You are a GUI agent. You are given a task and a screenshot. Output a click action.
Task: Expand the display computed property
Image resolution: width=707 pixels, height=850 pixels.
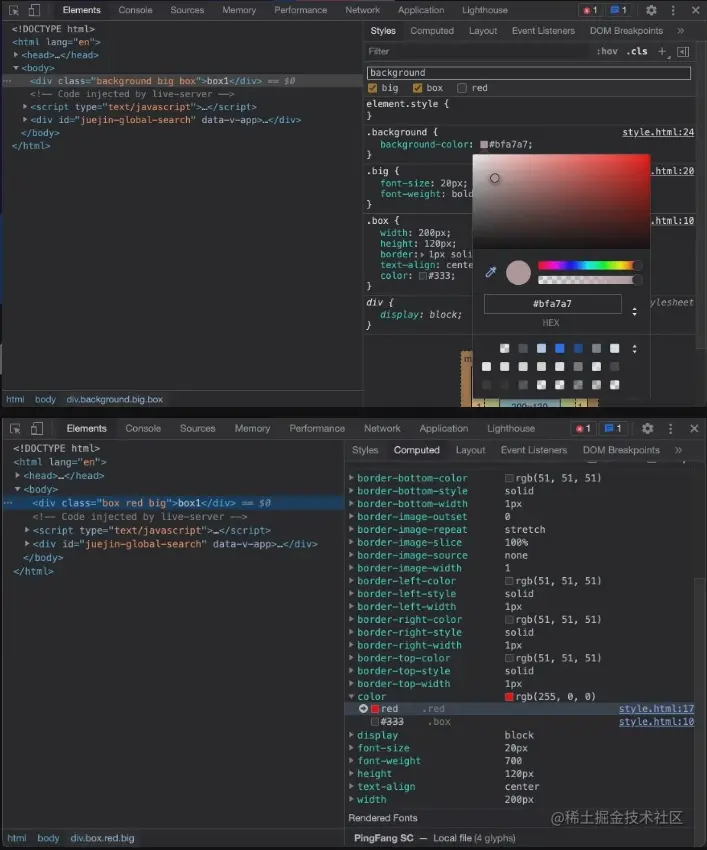[351, 735]
